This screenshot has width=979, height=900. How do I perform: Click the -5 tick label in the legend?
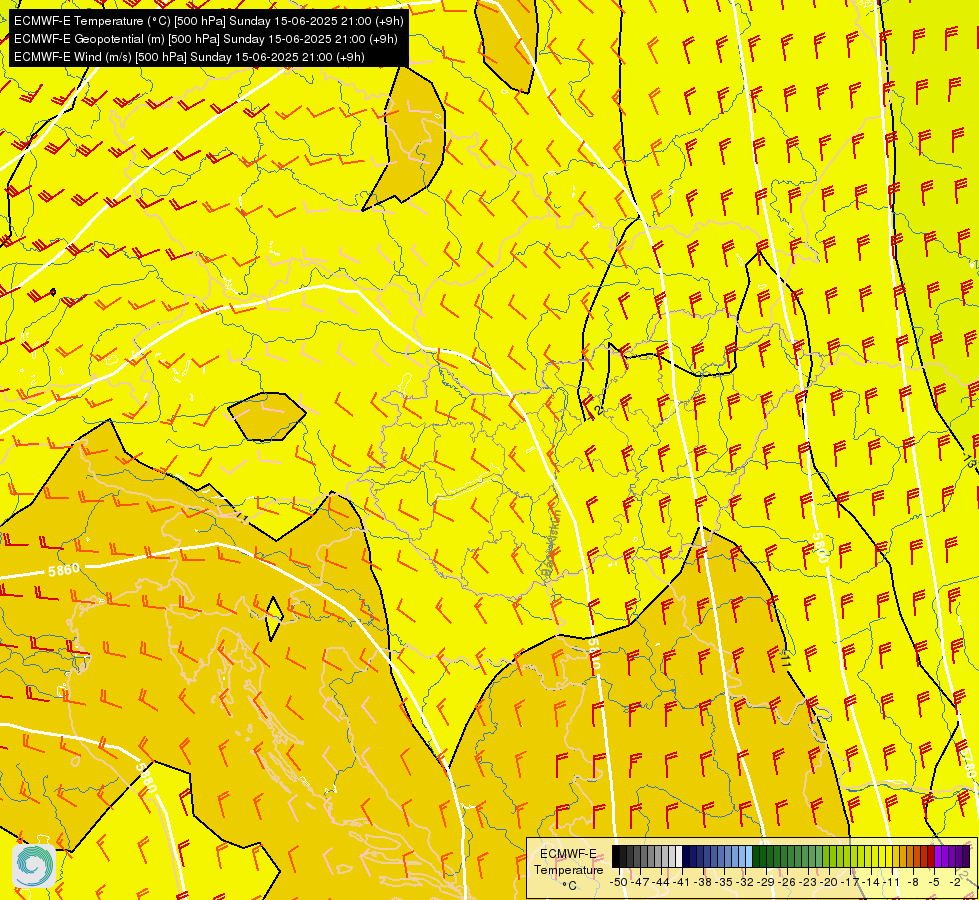tap(934, 882)
